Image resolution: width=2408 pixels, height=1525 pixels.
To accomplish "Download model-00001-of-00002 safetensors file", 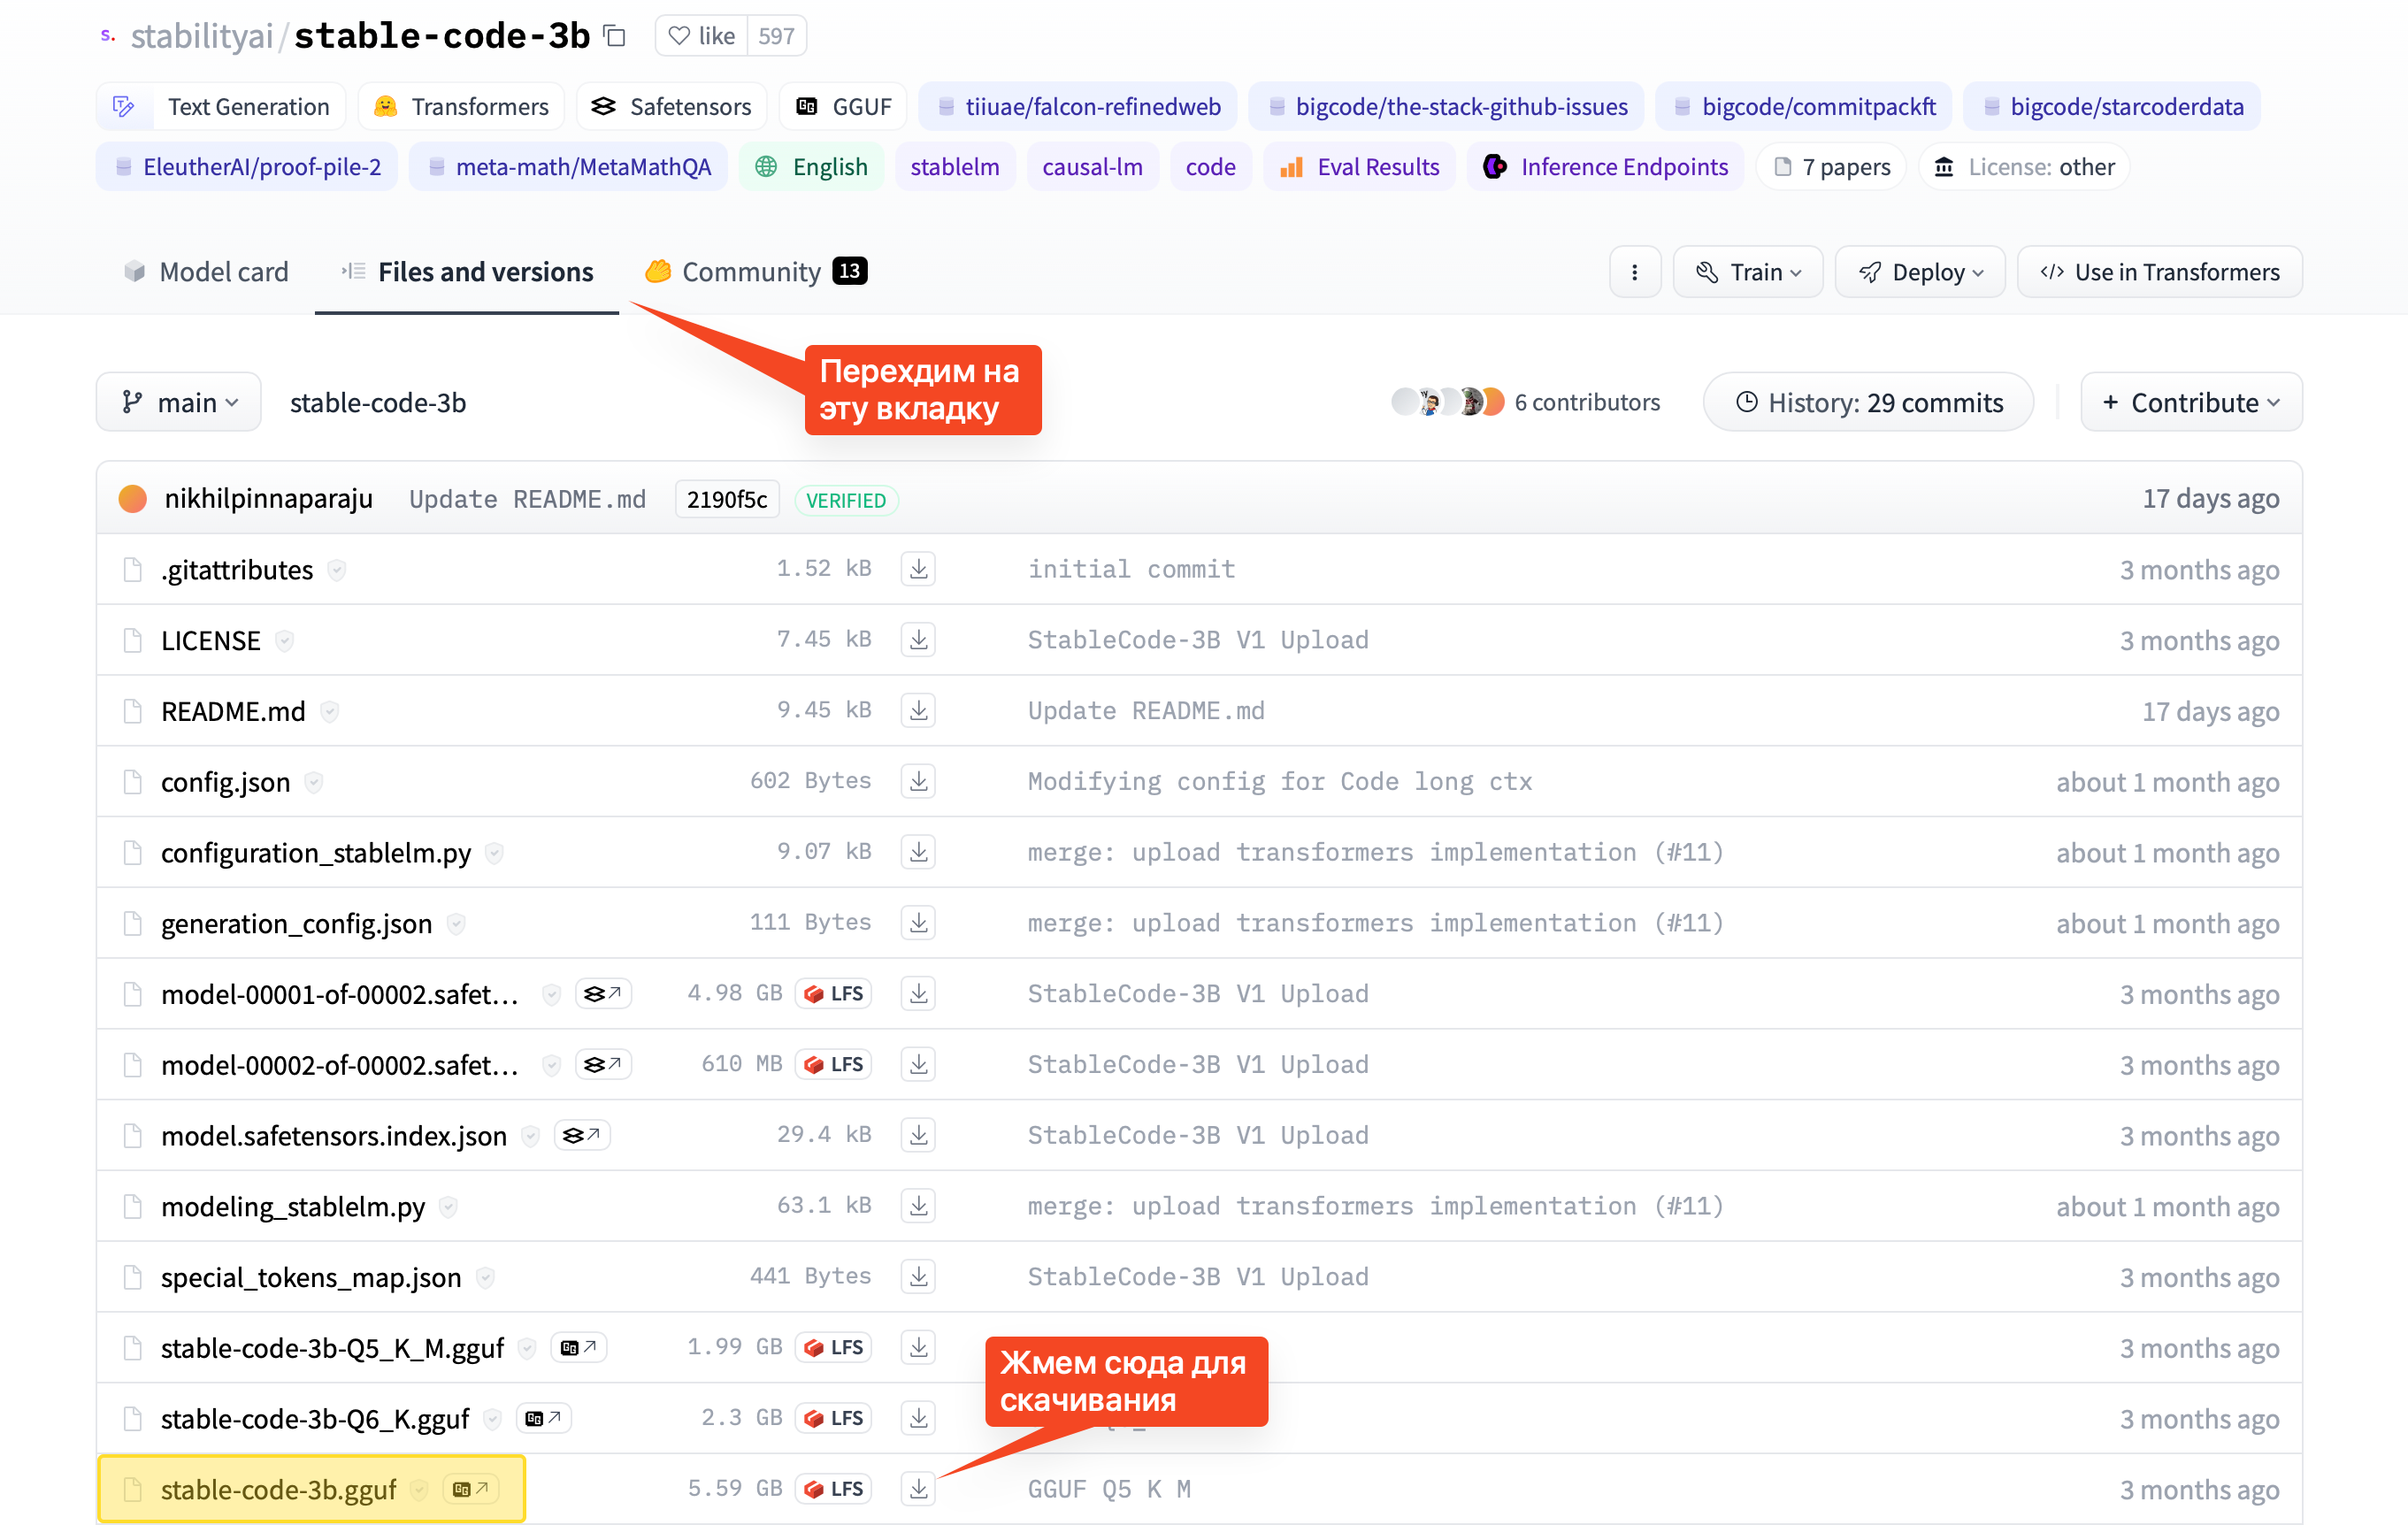I will click(918, 994).
